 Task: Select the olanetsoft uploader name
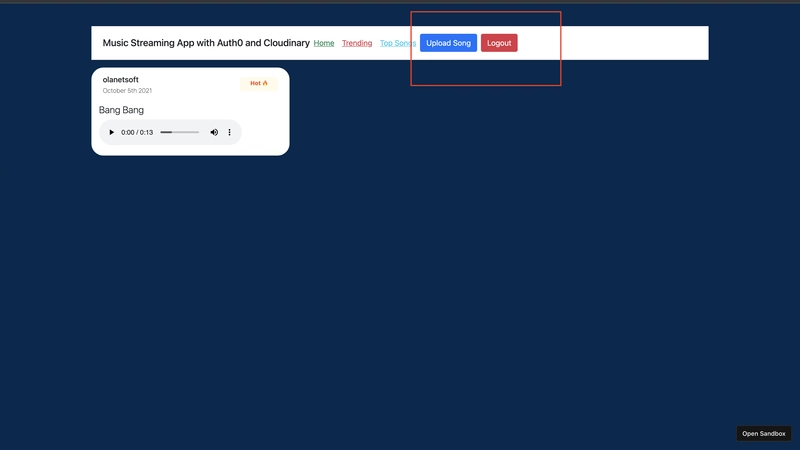(x=121, y=79)
